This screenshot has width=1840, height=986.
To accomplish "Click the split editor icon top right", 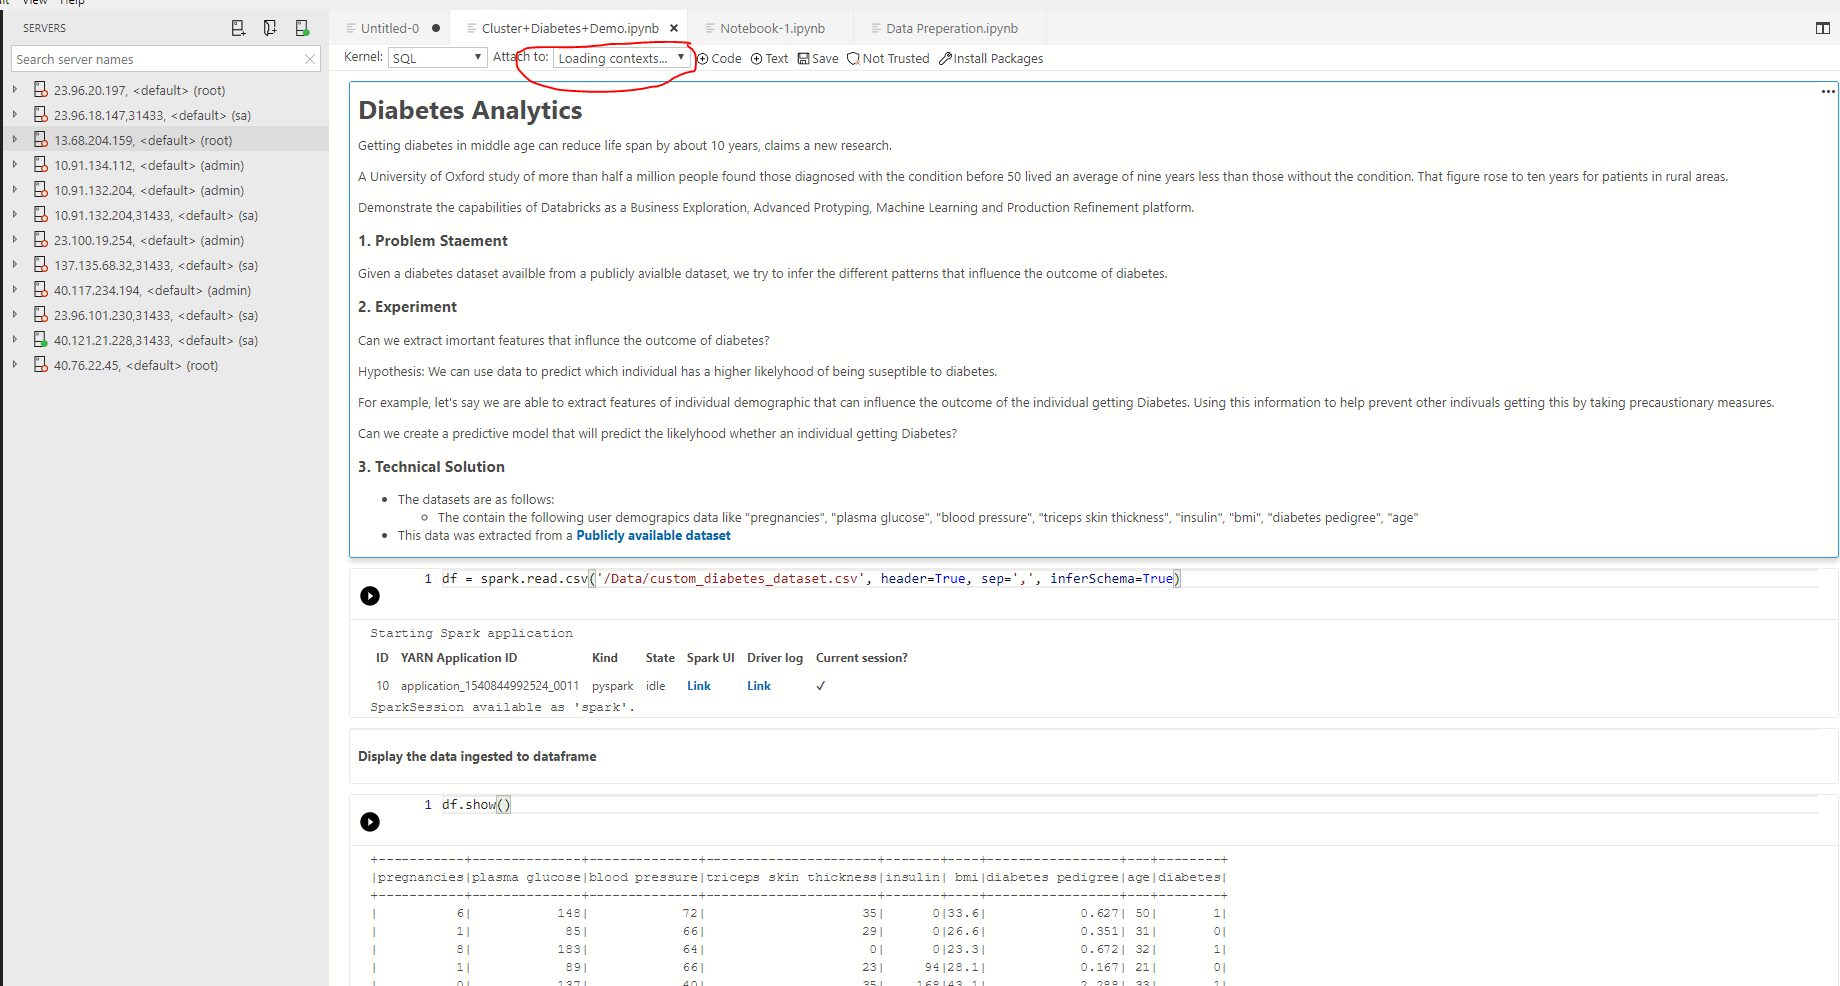I will pyautogui.click(x=1823, y=28).
